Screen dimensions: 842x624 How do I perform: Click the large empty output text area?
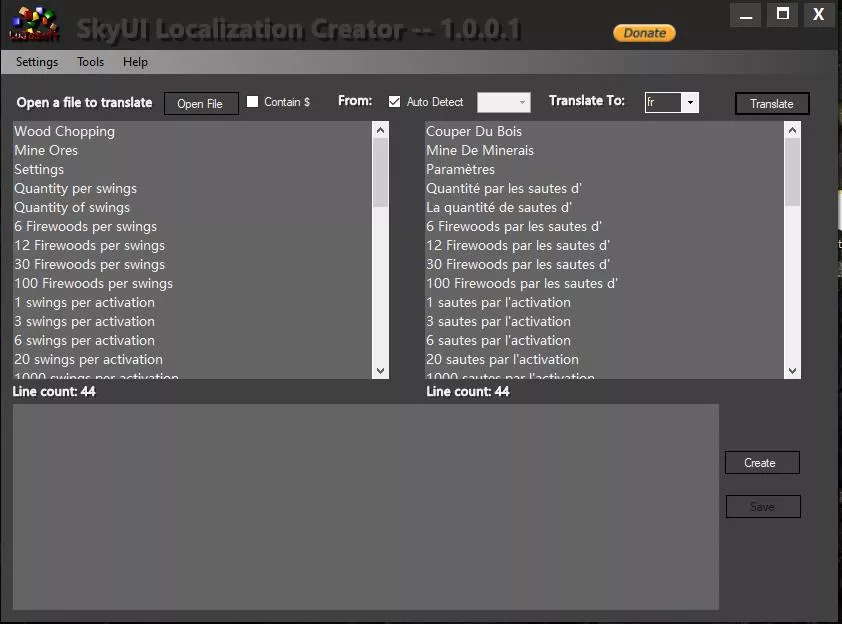[x=366, y=507]
